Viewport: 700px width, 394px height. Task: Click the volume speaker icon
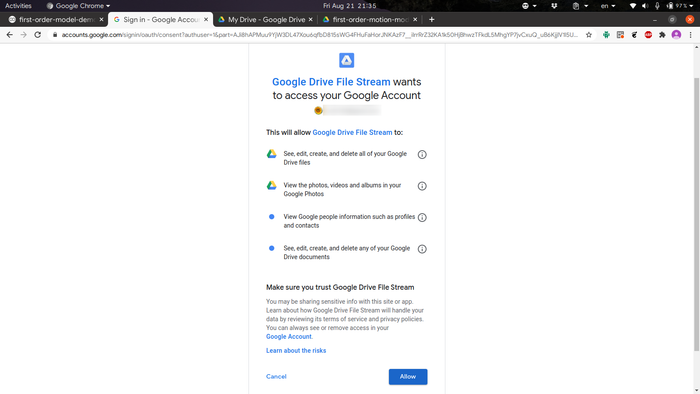645,6
